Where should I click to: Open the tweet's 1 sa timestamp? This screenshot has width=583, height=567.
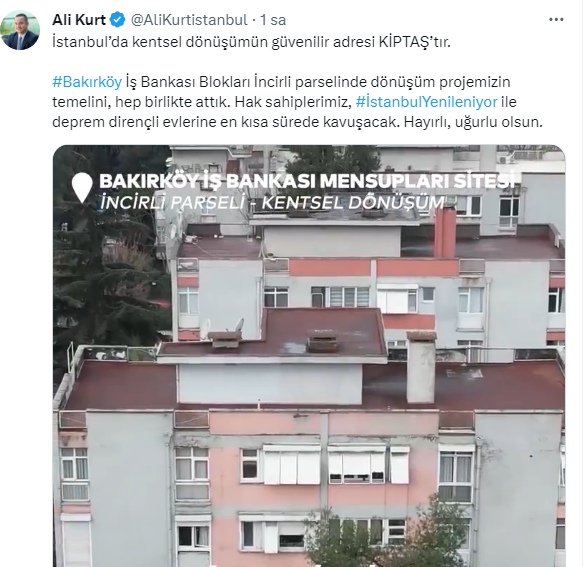coord(273,20)
